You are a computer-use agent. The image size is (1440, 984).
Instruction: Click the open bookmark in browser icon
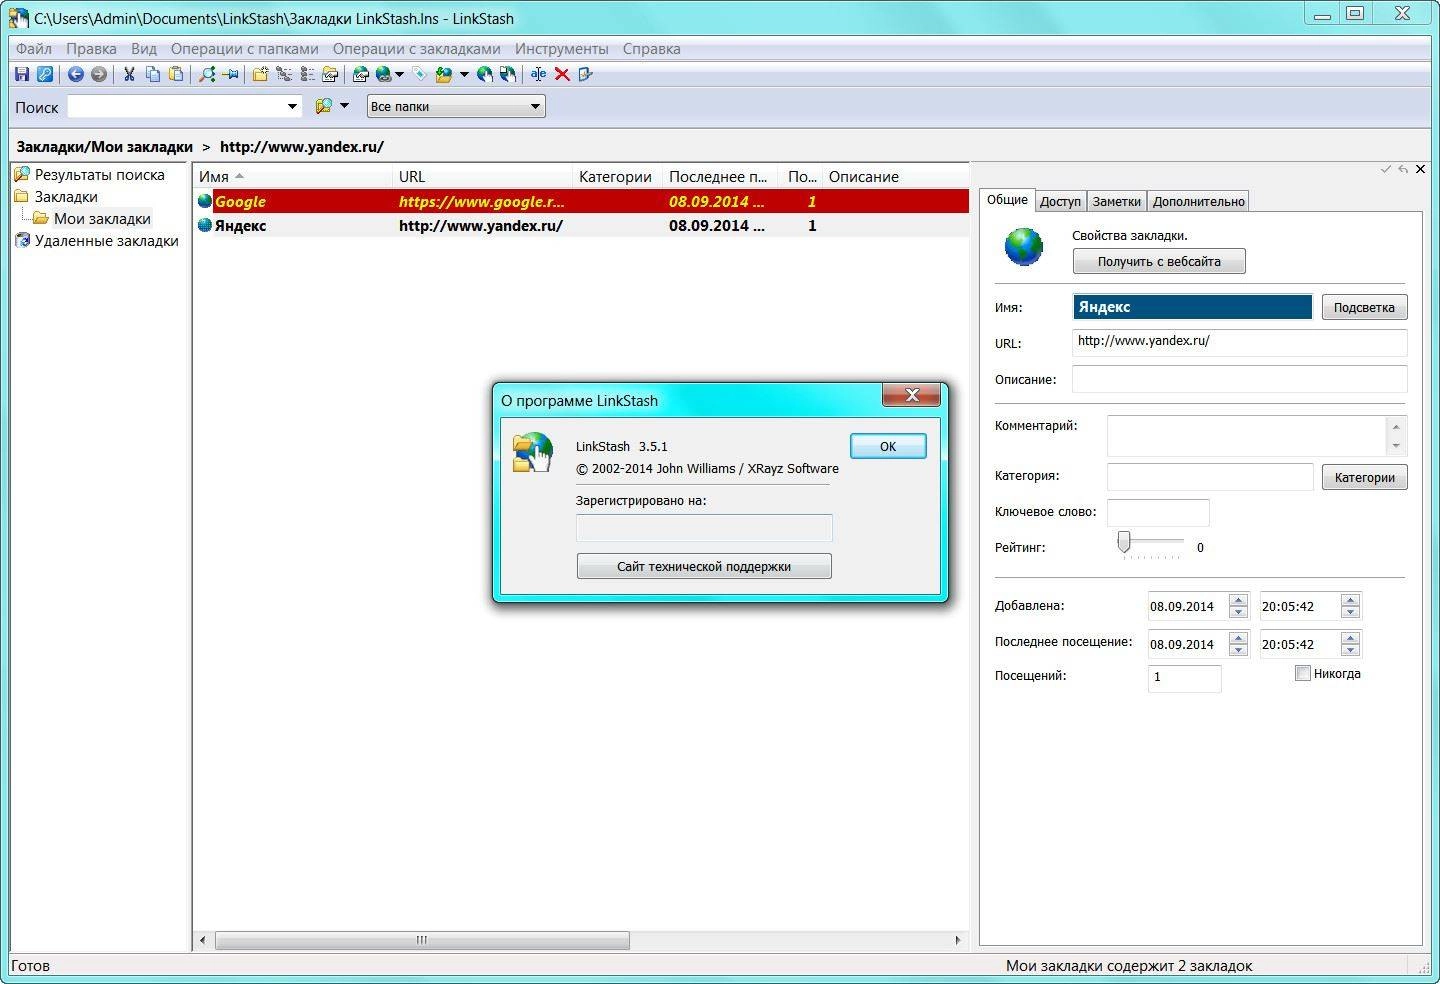360,74
